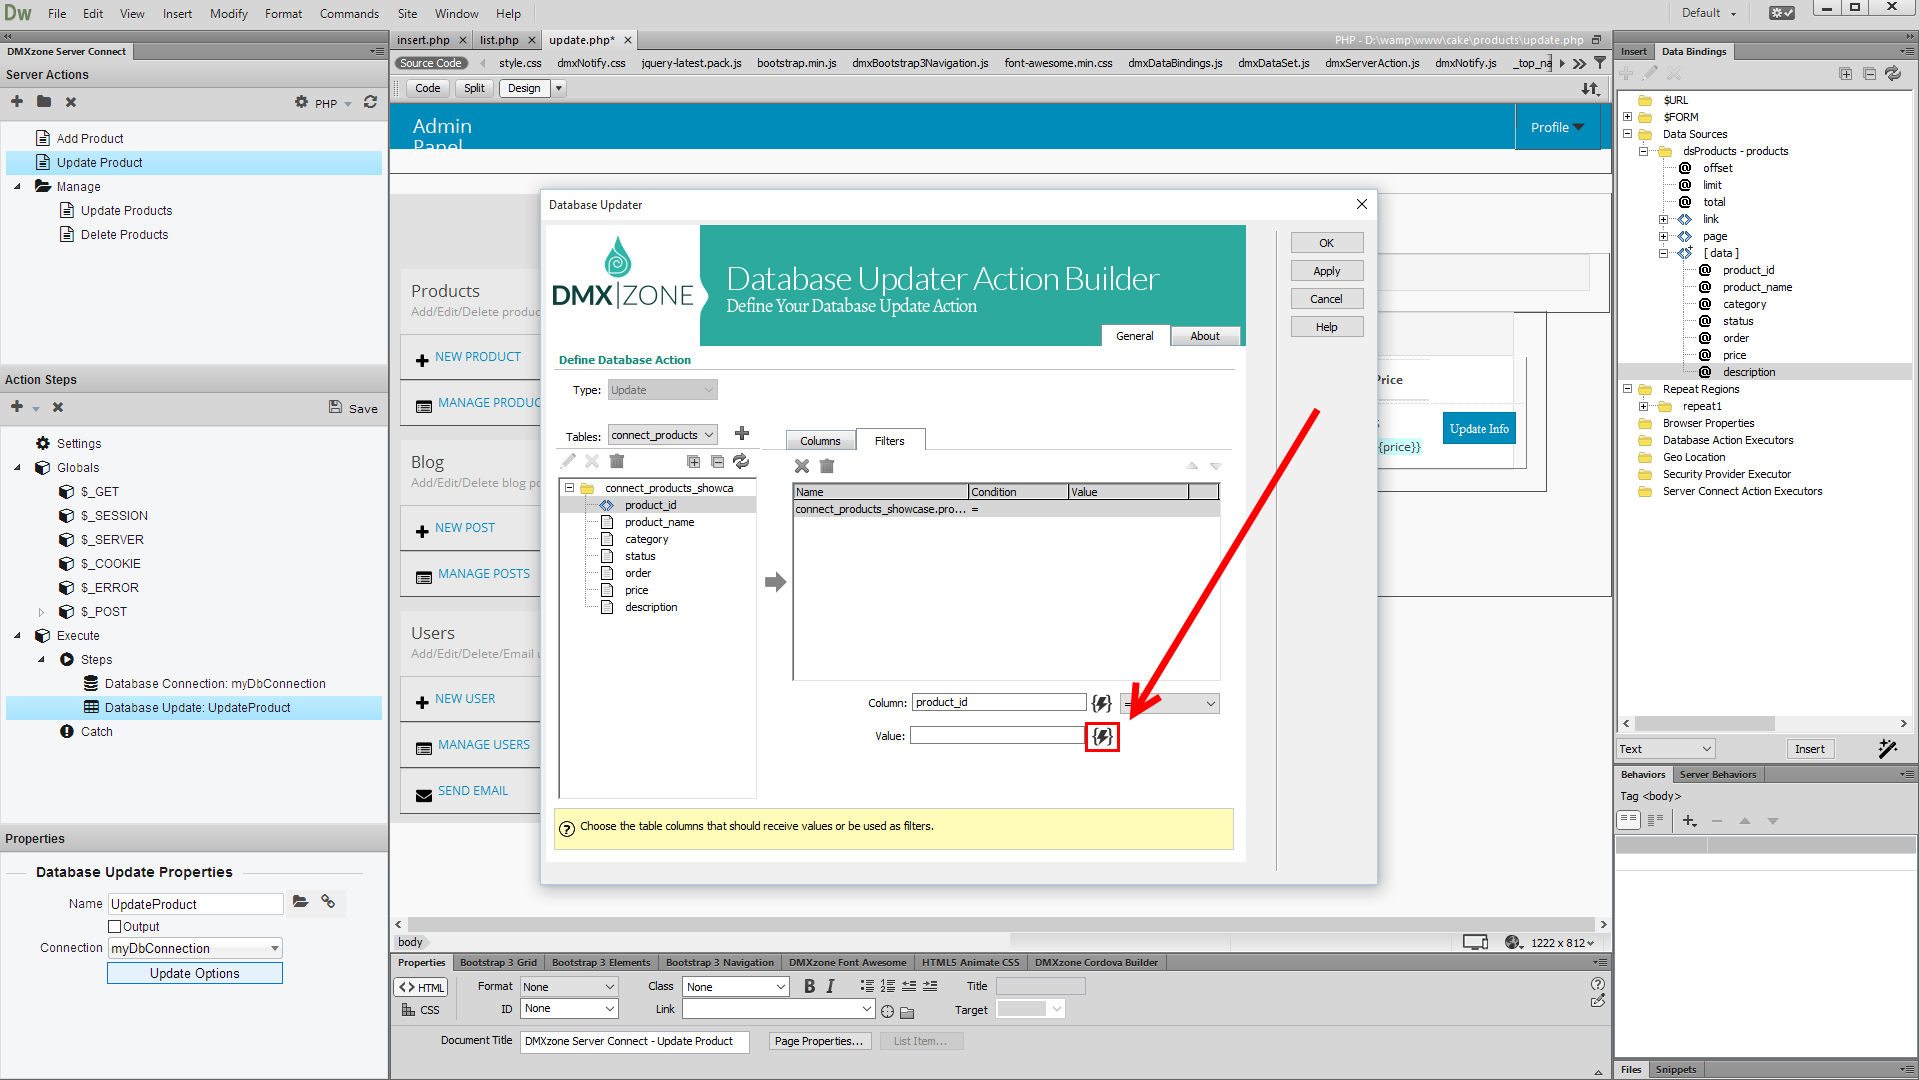Image resolution: width=1920 pixels, height=1080 pixels.
Task: Refresh the Server Actions list
Action: click(370, 102)
